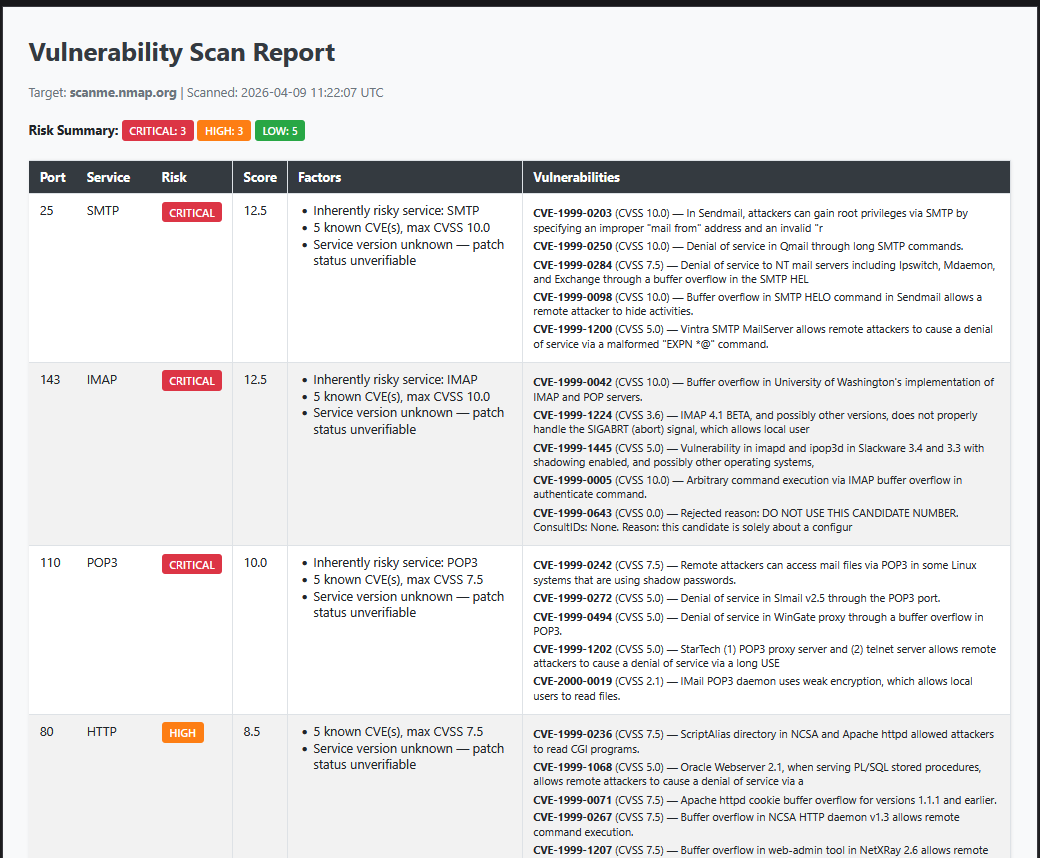Click the scanned timestamp 2026-04-09 11:22:07 UTC
1040x858 pixels.
[x=312, y=93]
